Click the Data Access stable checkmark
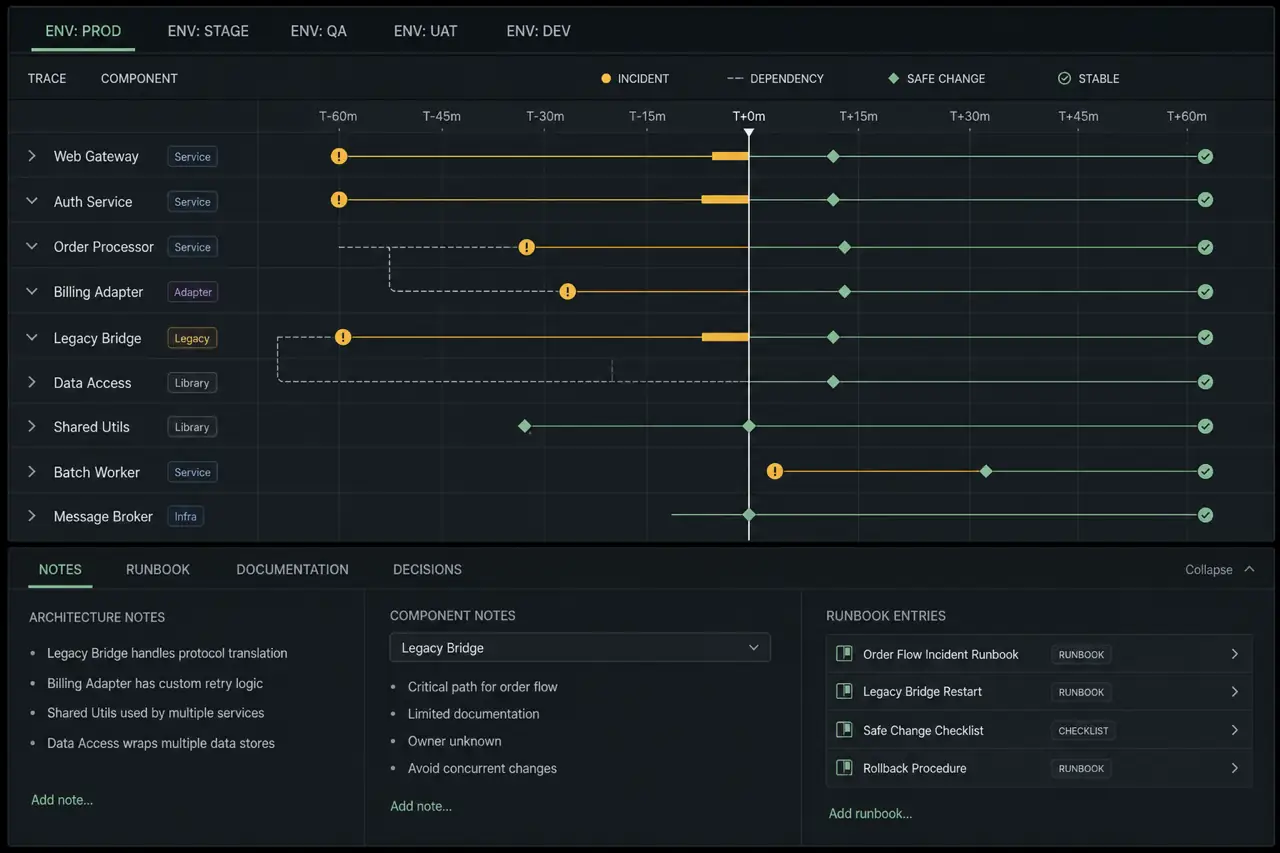1280x853 pixels. tap(1206, 382)
